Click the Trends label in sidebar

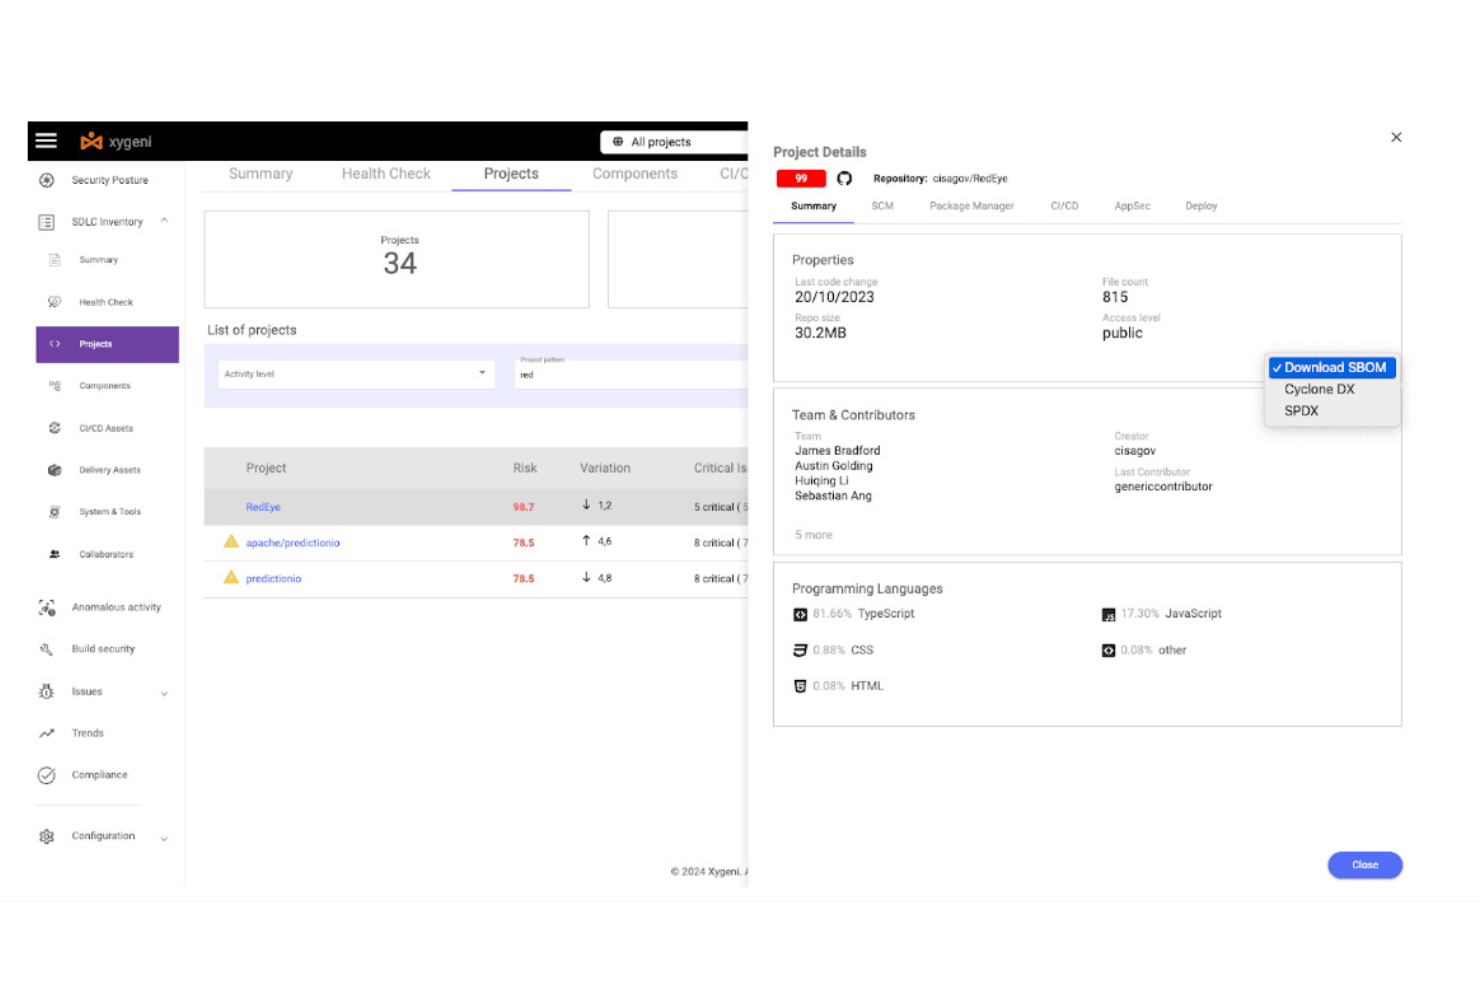(88, 733)
